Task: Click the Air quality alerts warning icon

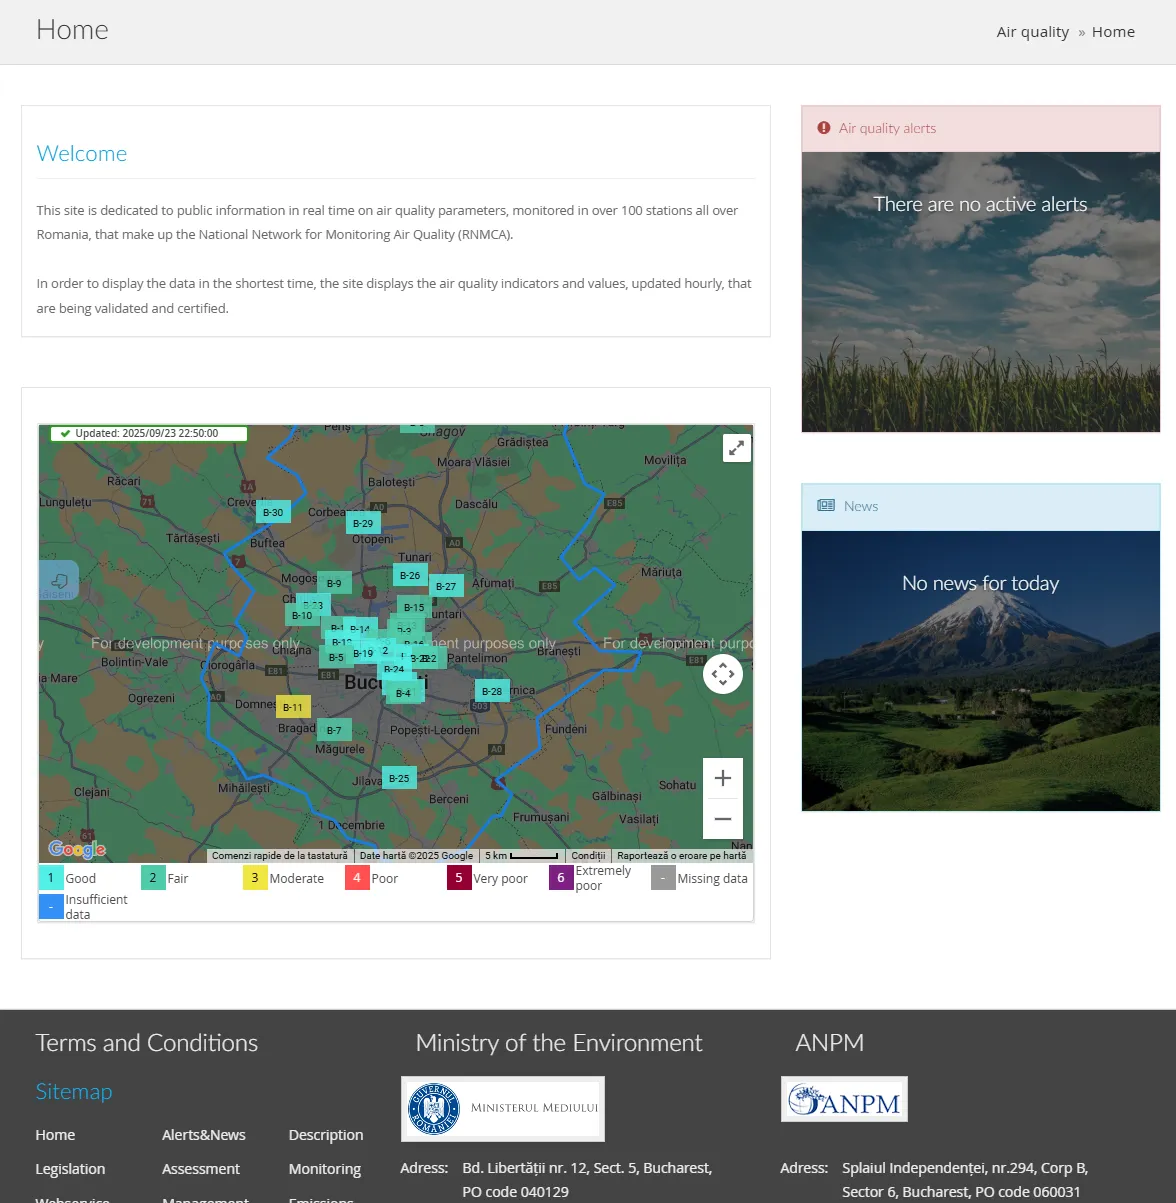Action: pos(824,128)
